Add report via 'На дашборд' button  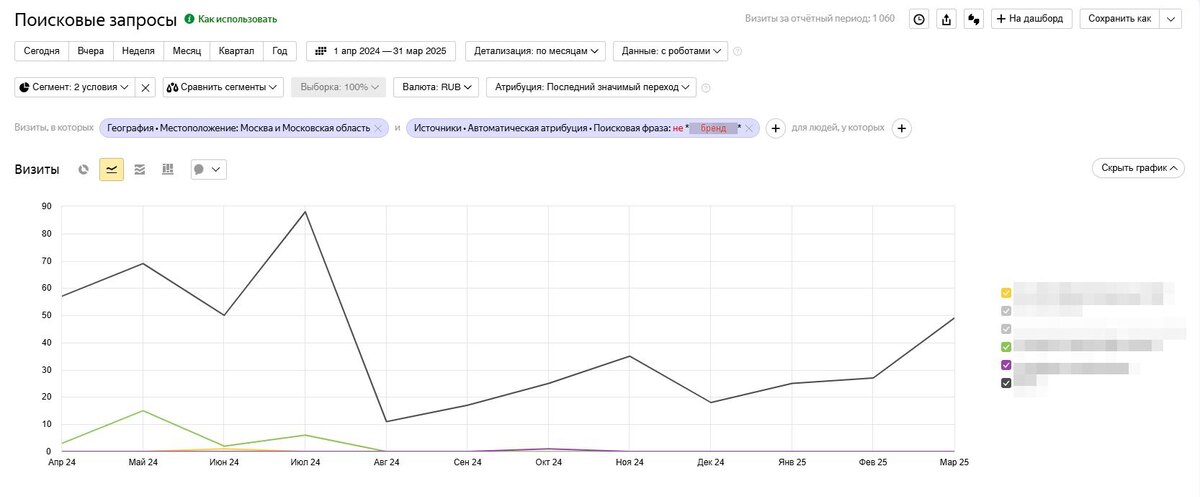click(x=1032, y=19)
